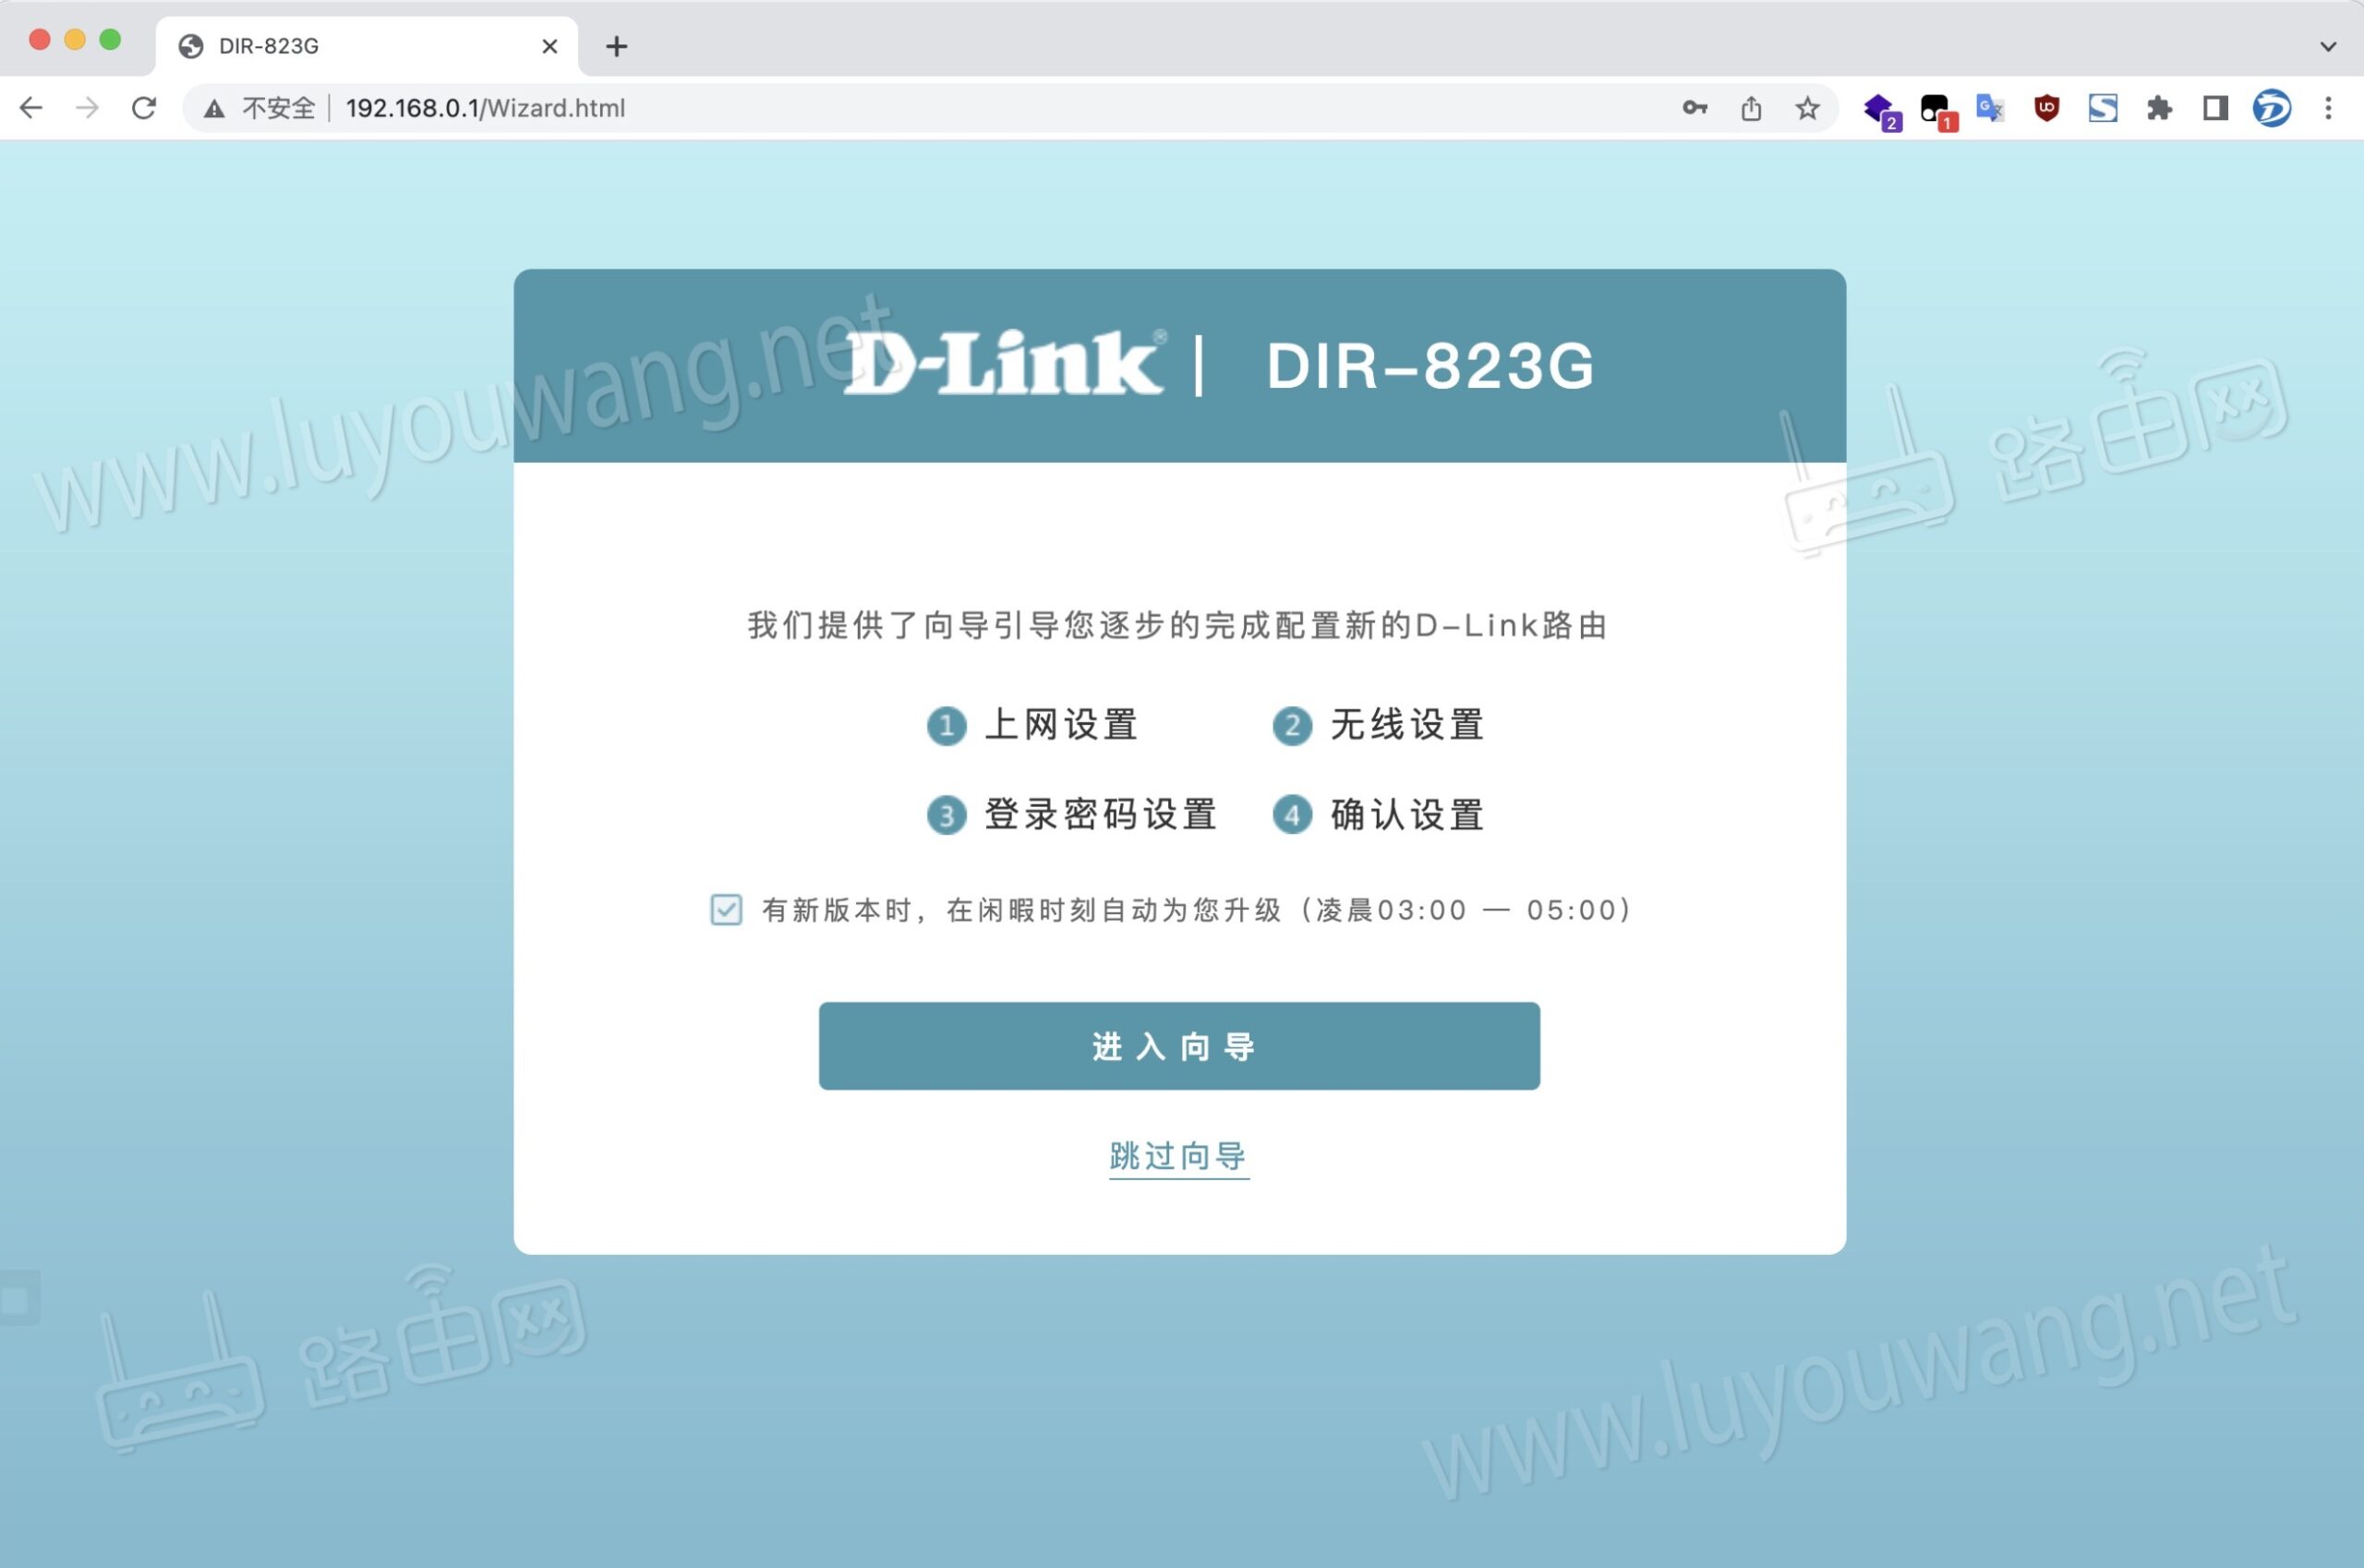Open the share page icon

pos(1750,108)
